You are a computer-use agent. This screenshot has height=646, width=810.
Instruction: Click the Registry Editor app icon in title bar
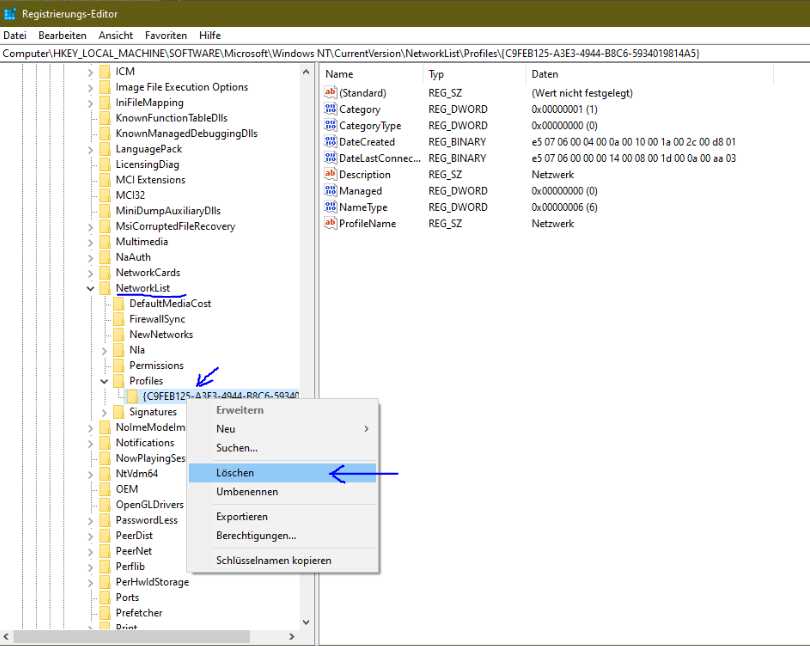[10, 14]
